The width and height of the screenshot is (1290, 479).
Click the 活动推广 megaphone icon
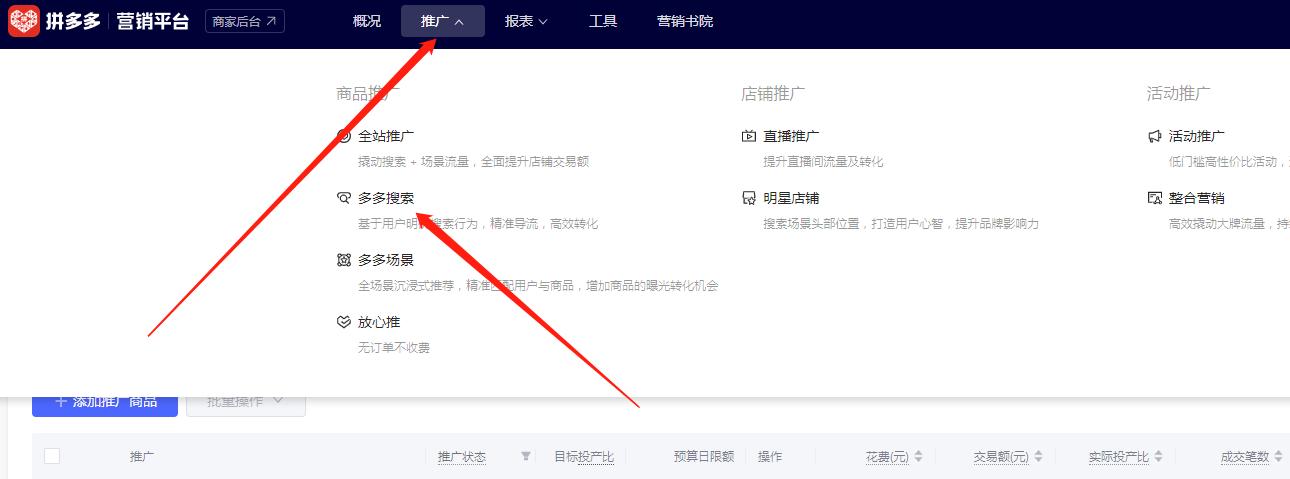click(1155, 136)
